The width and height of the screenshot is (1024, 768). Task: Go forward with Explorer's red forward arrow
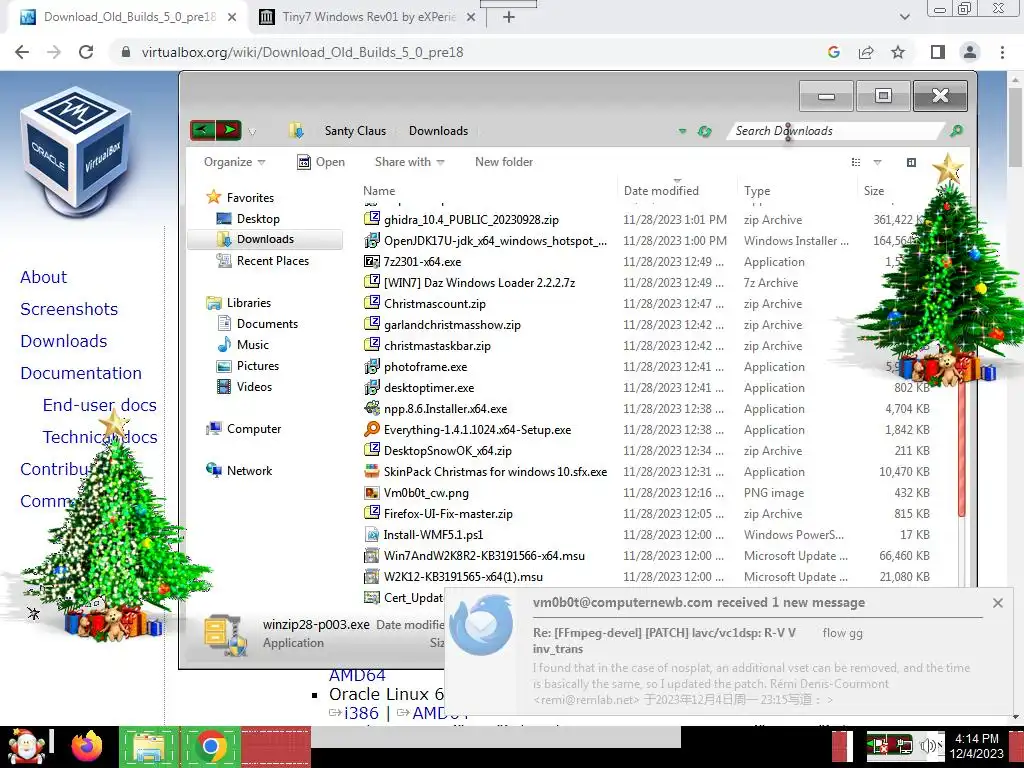229,131
